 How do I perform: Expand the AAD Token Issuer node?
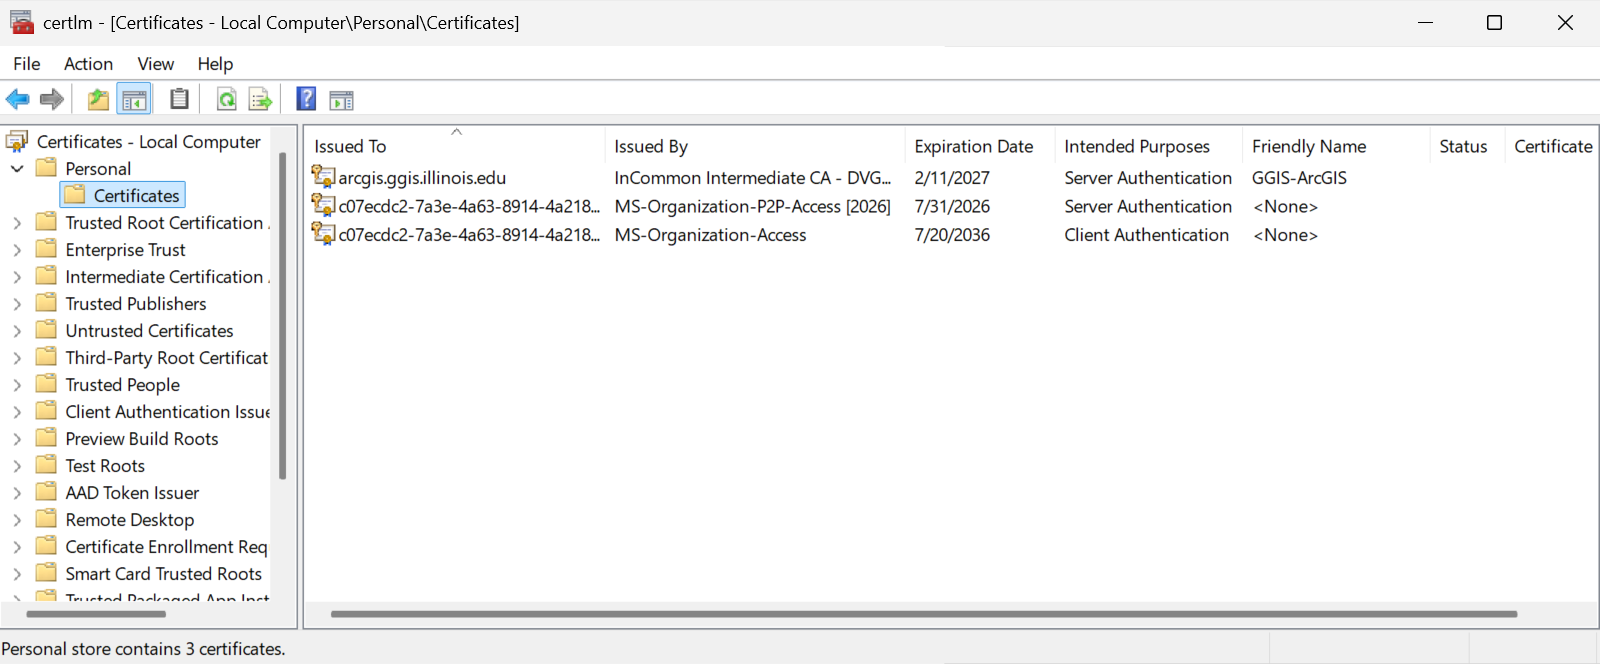click(x=17, y=492)
